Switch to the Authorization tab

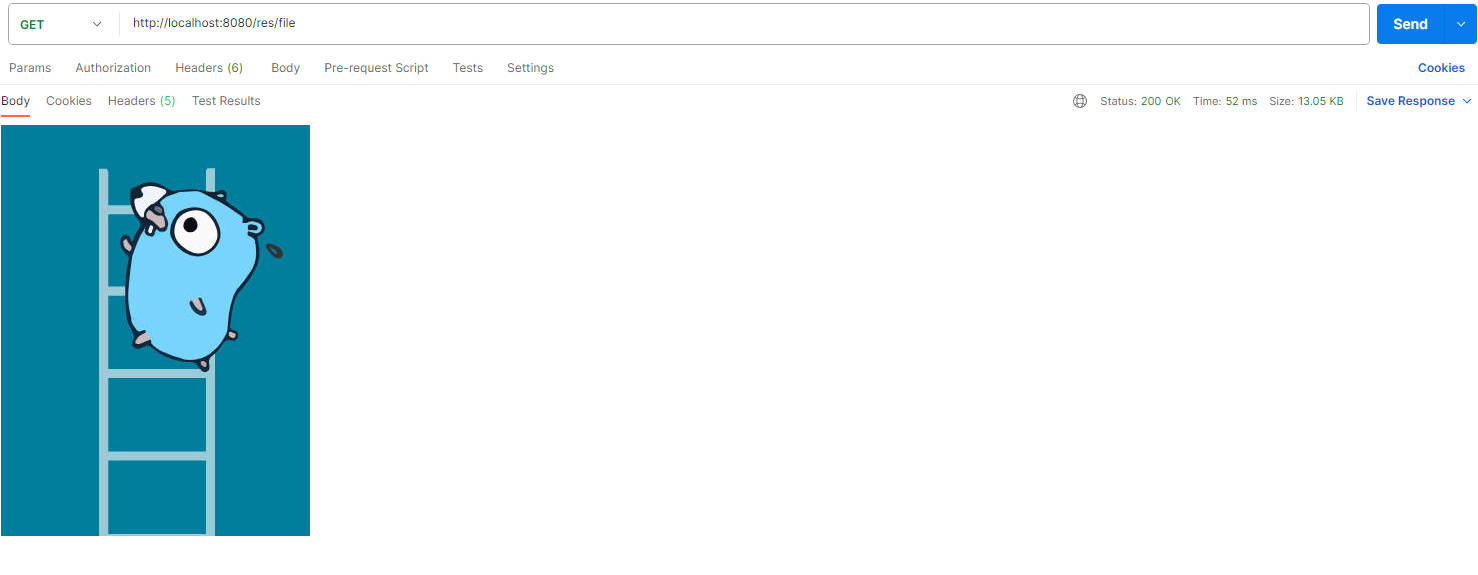(113, 68)
